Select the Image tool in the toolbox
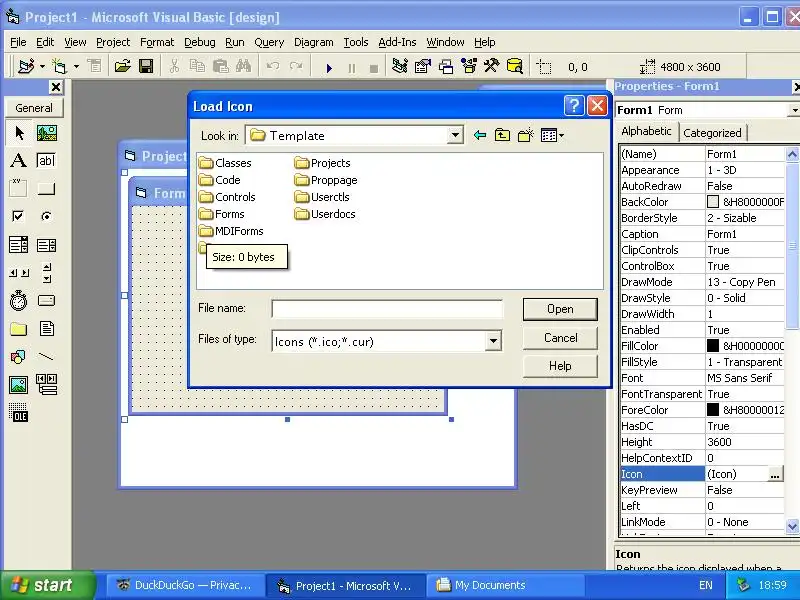 19,385
